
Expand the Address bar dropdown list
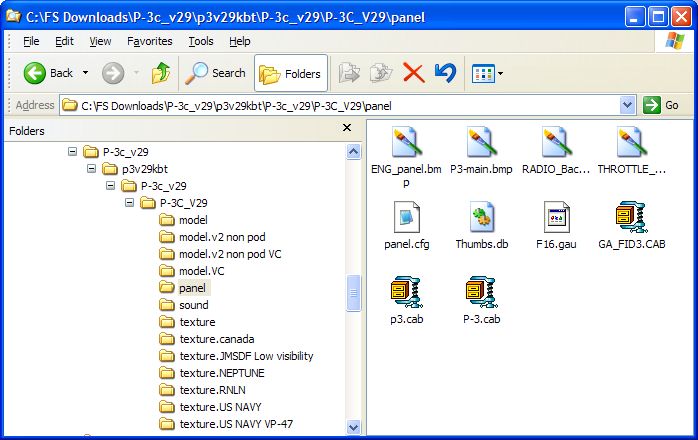[x=627, y=106]
